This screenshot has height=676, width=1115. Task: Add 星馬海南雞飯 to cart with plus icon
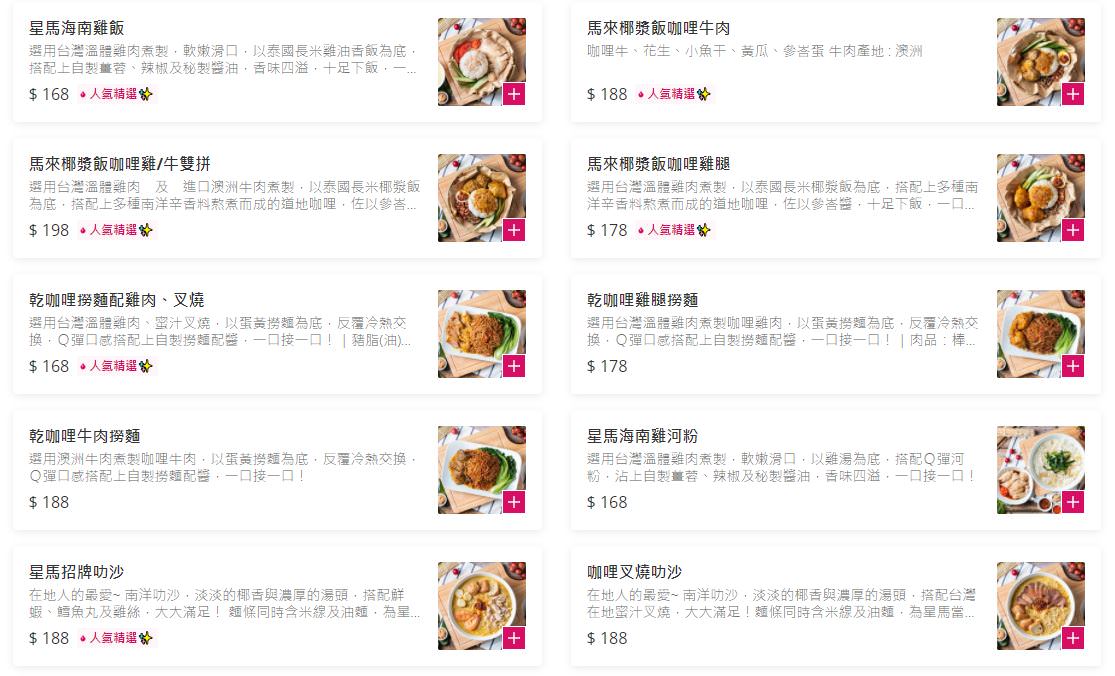[513, 94]
